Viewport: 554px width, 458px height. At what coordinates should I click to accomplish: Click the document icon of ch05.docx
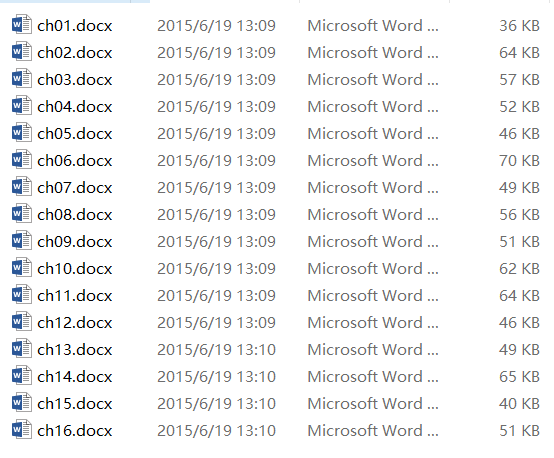point(22,132)
